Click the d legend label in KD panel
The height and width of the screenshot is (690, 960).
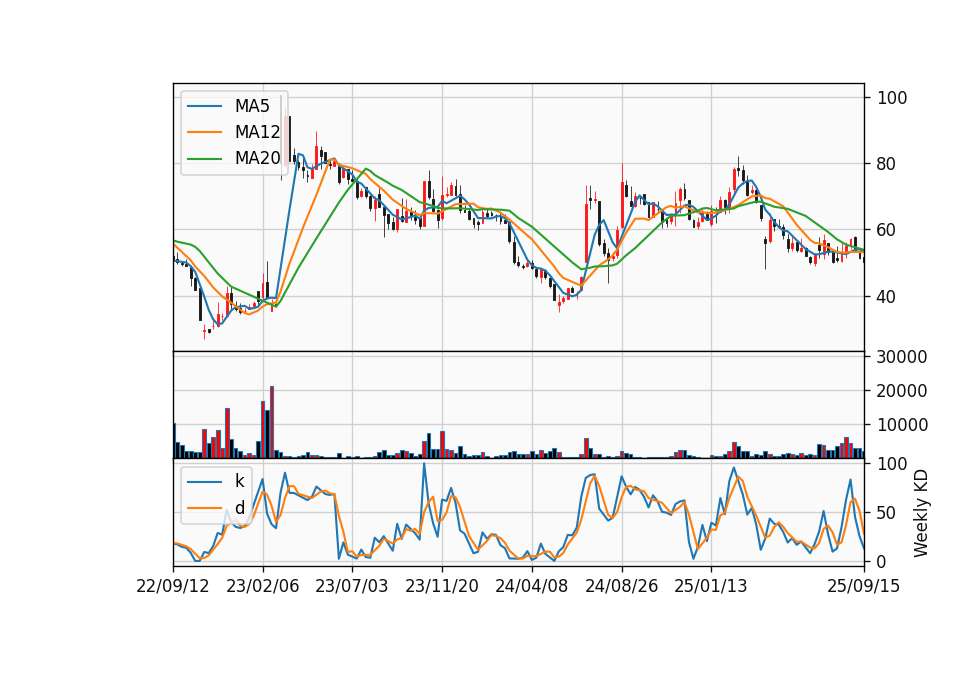click(239, 508)
